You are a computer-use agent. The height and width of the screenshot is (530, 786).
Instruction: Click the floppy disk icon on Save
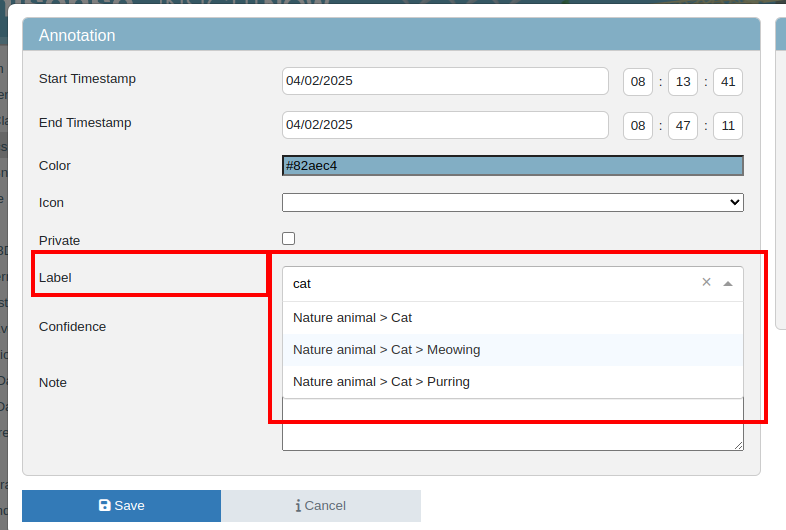[104, 506]
